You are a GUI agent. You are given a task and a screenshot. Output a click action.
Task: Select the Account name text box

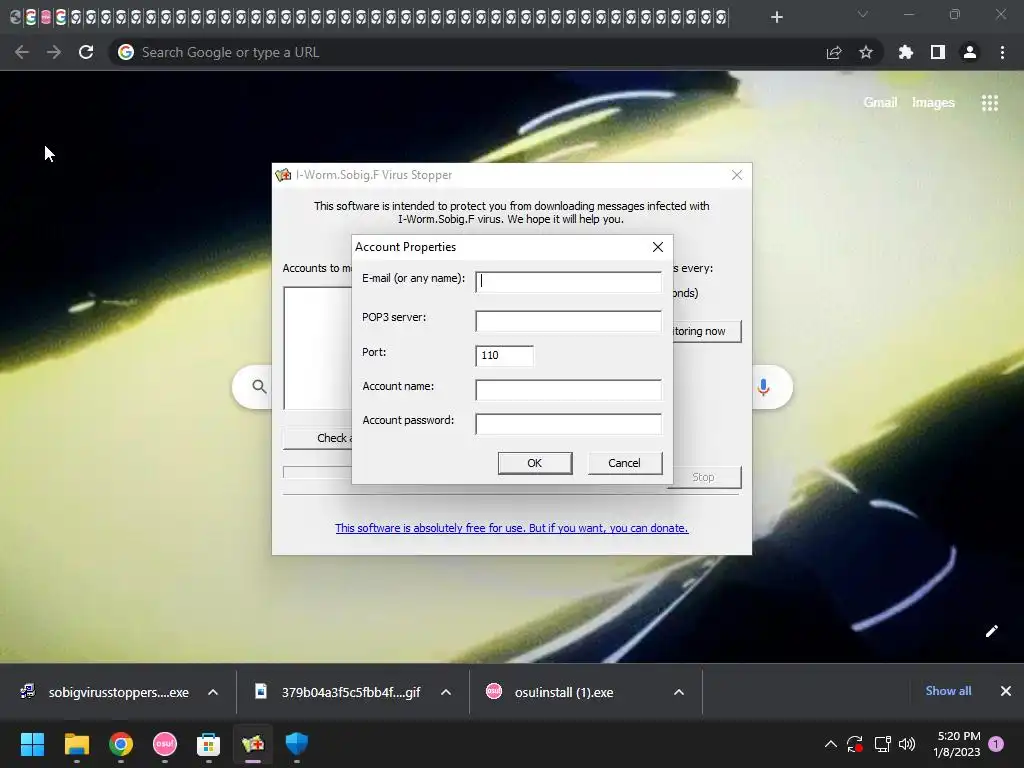(x=568, y=390)
